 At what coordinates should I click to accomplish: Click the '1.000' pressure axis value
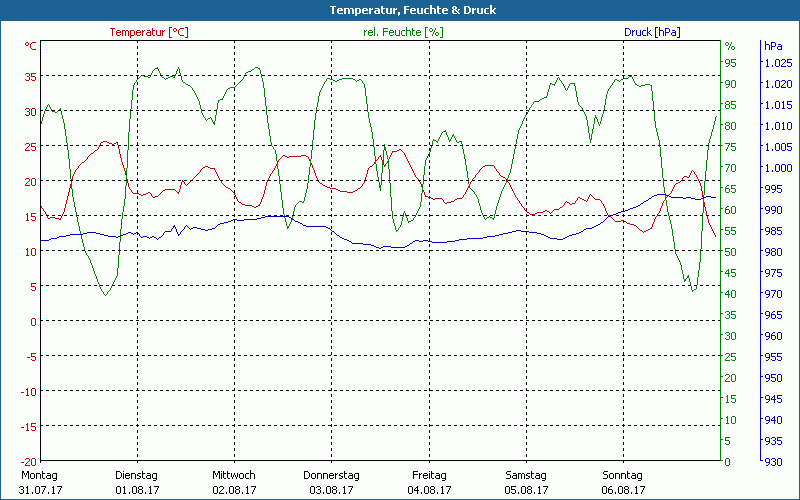click(x=778, y=168)
